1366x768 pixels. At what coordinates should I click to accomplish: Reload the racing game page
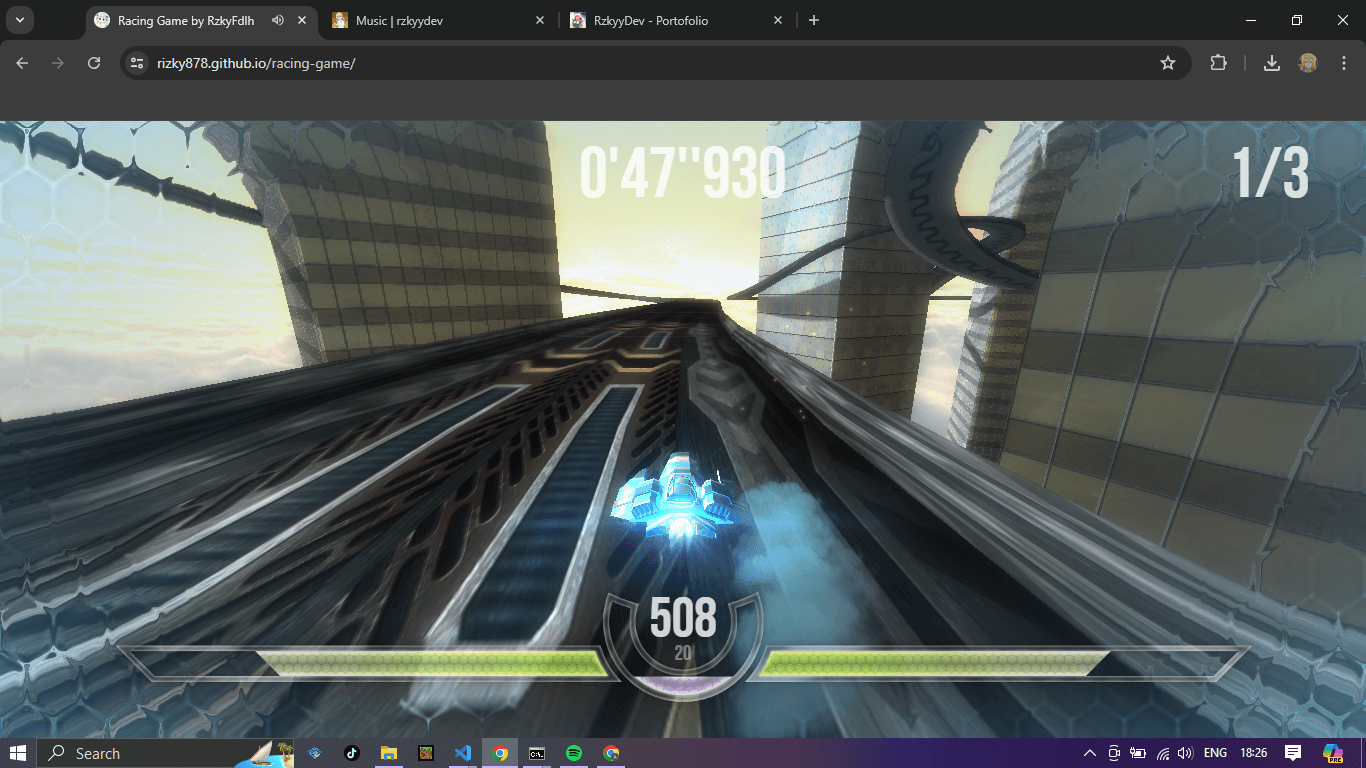point(94,63)
